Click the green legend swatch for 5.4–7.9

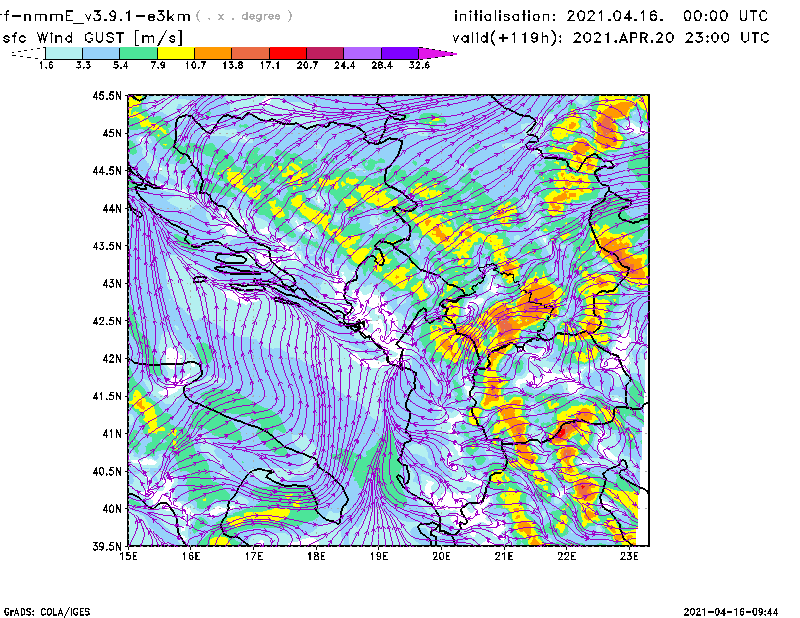click(138, 53)
